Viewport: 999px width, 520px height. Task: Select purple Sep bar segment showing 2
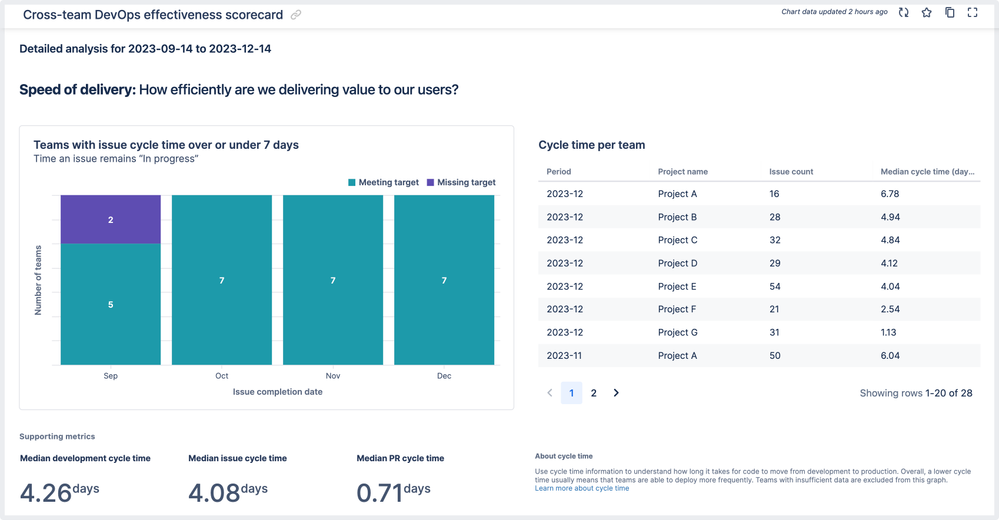pos(110,219)
